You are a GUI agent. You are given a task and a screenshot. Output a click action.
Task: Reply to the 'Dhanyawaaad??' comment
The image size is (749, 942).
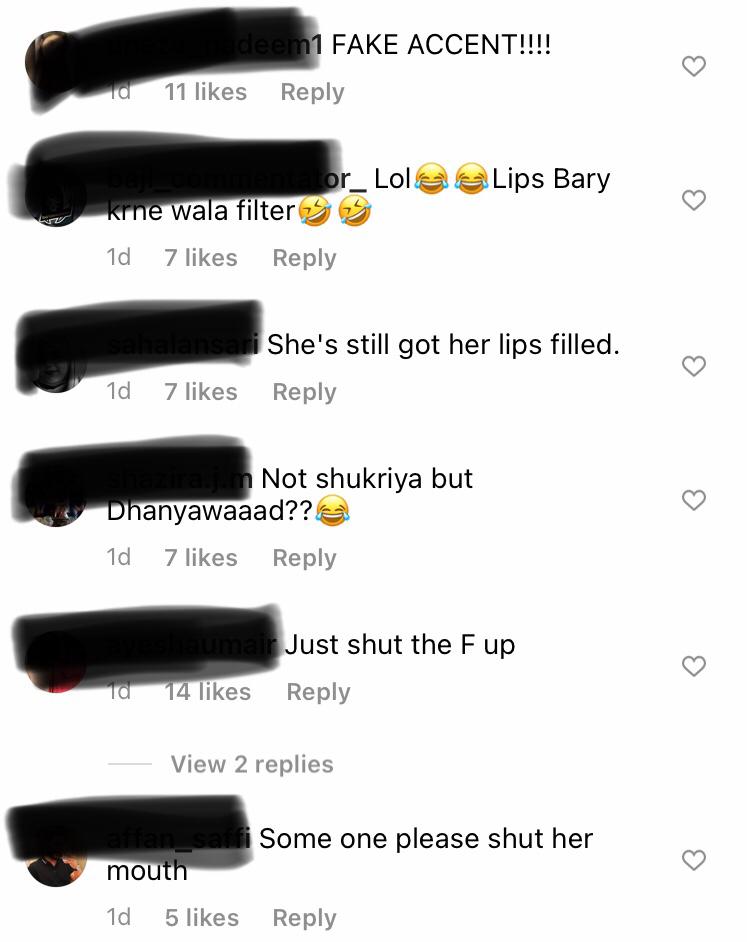point(304,558)
